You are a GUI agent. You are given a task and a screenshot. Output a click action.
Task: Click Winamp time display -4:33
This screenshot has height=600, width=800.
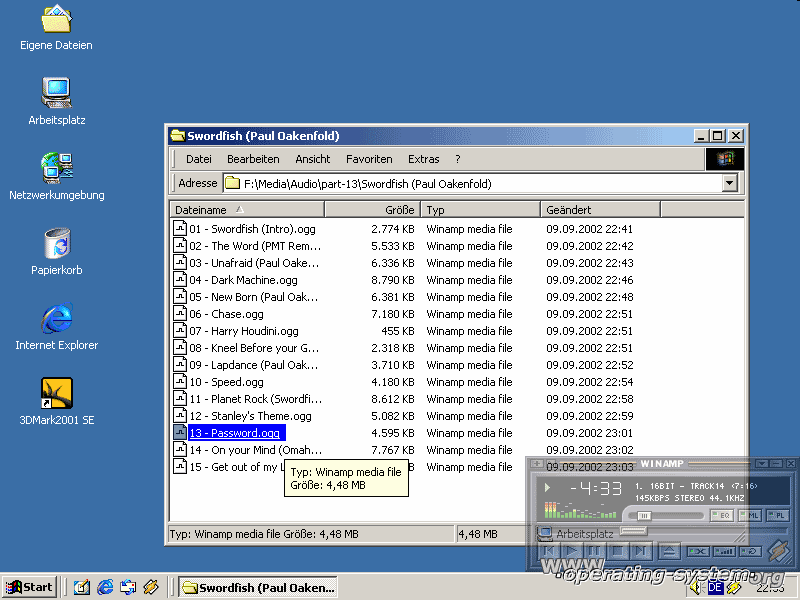click(x=596, y=488)
